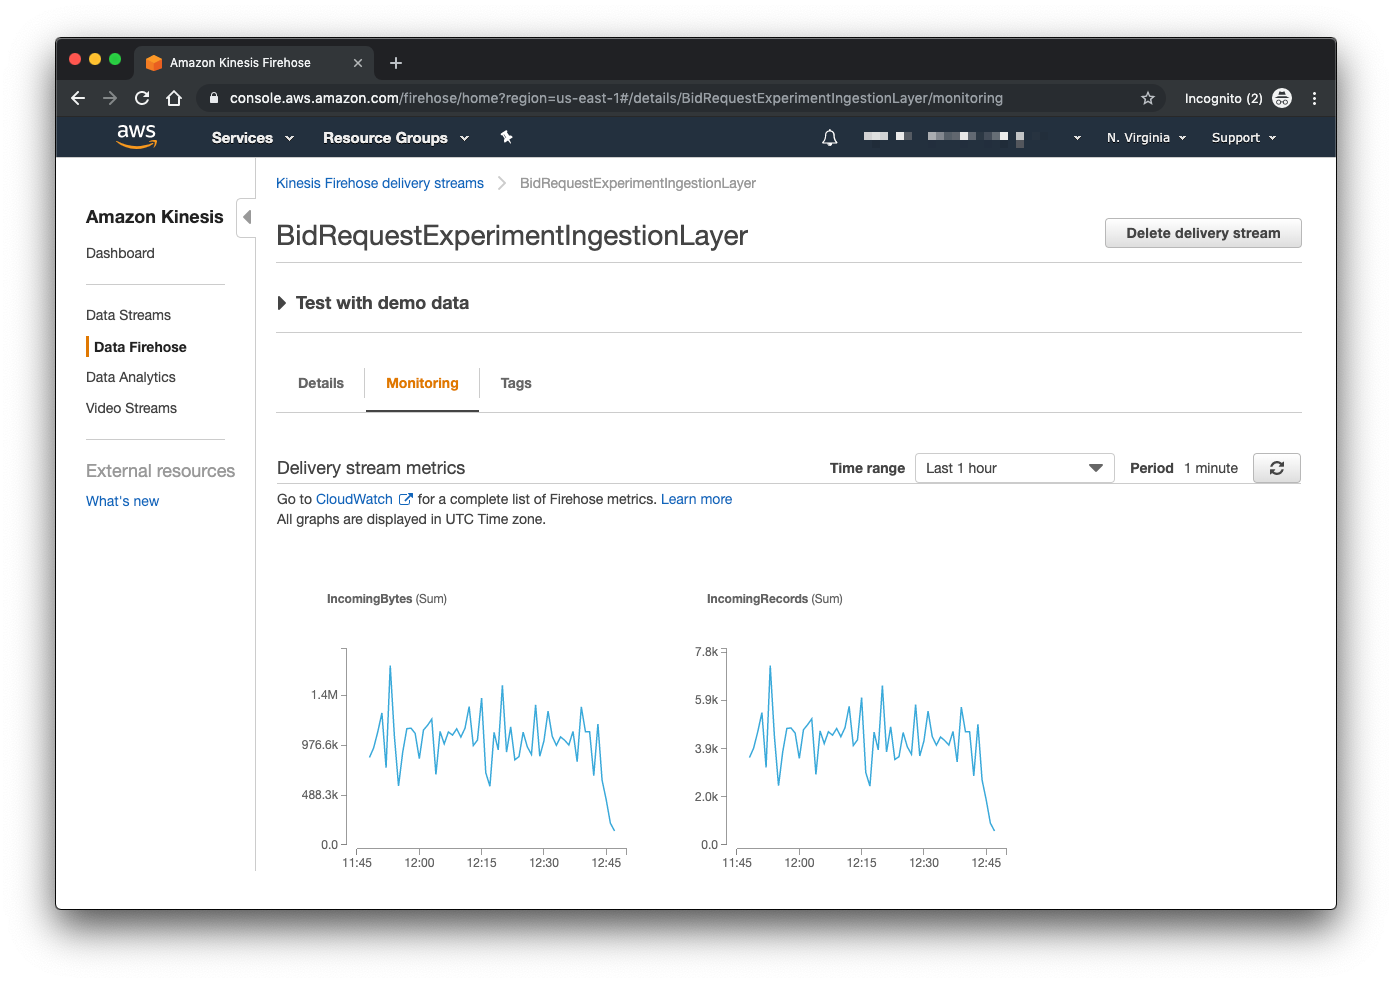Open the What's new link
1392x983 pixels.
pyautogui.click(x=122, y=501)
